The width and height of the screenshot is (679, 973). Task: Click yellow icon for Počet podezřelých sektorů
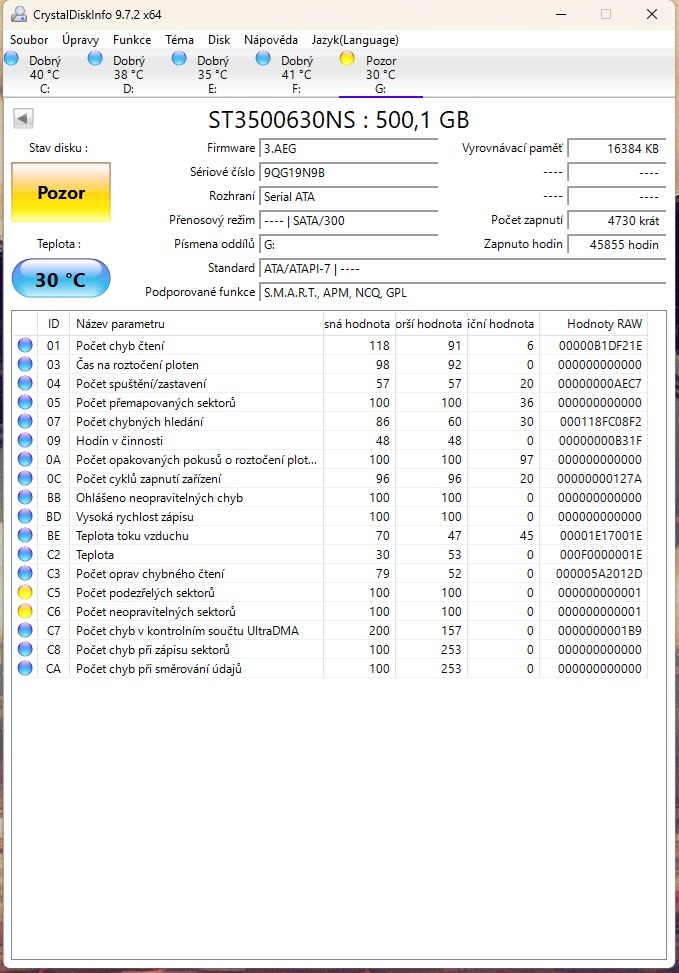coord(25,593)
